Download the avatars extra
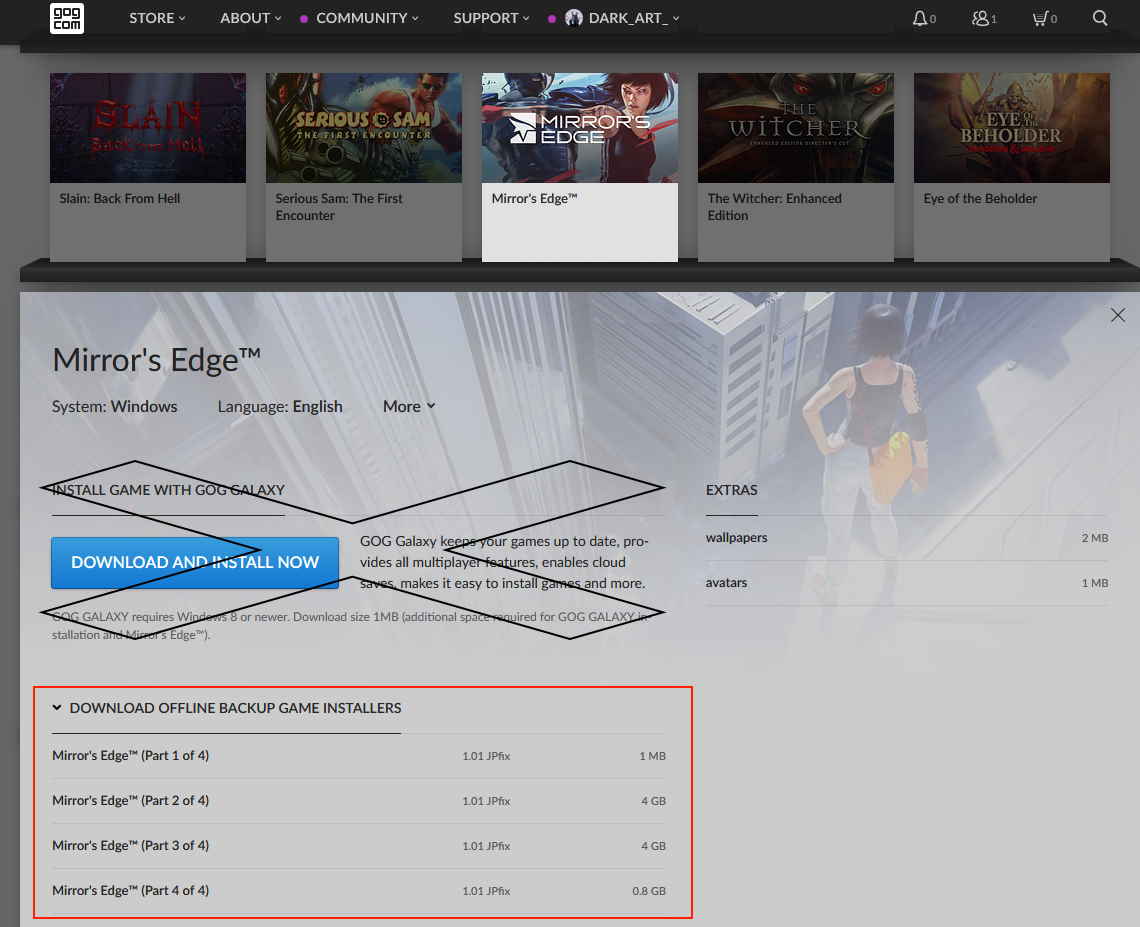This screenshot has width=1140, height=927. [907, 583]
